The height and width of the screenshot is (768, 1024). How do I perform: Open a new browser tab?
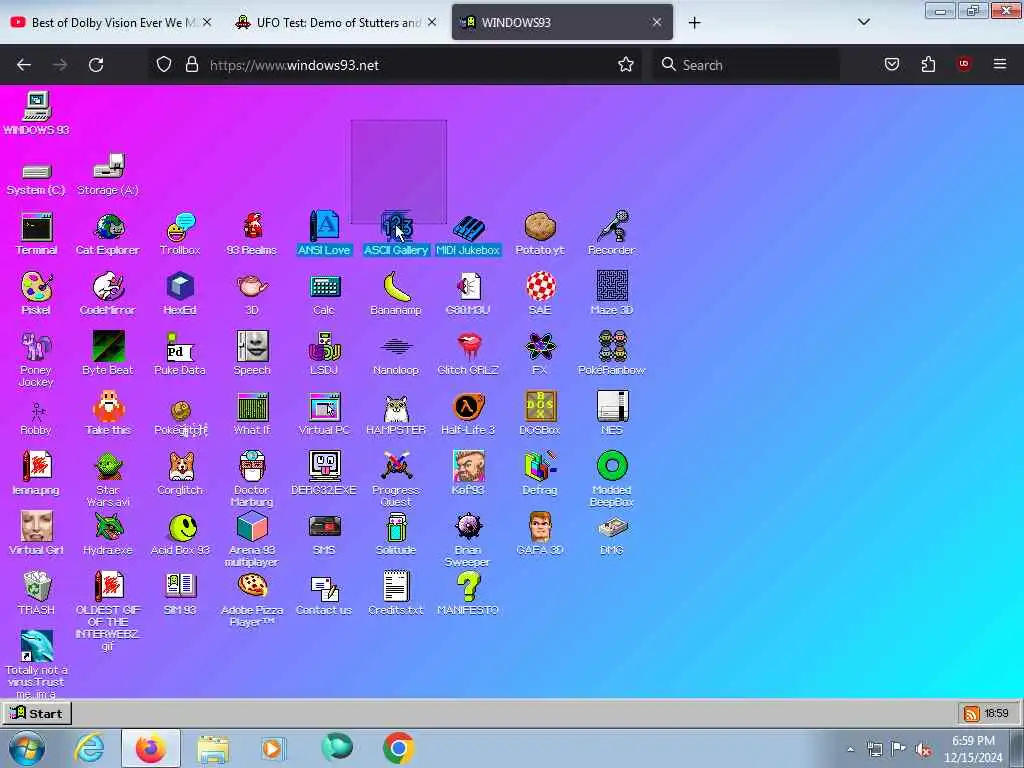pyautogui.click(x=694, y=23)
